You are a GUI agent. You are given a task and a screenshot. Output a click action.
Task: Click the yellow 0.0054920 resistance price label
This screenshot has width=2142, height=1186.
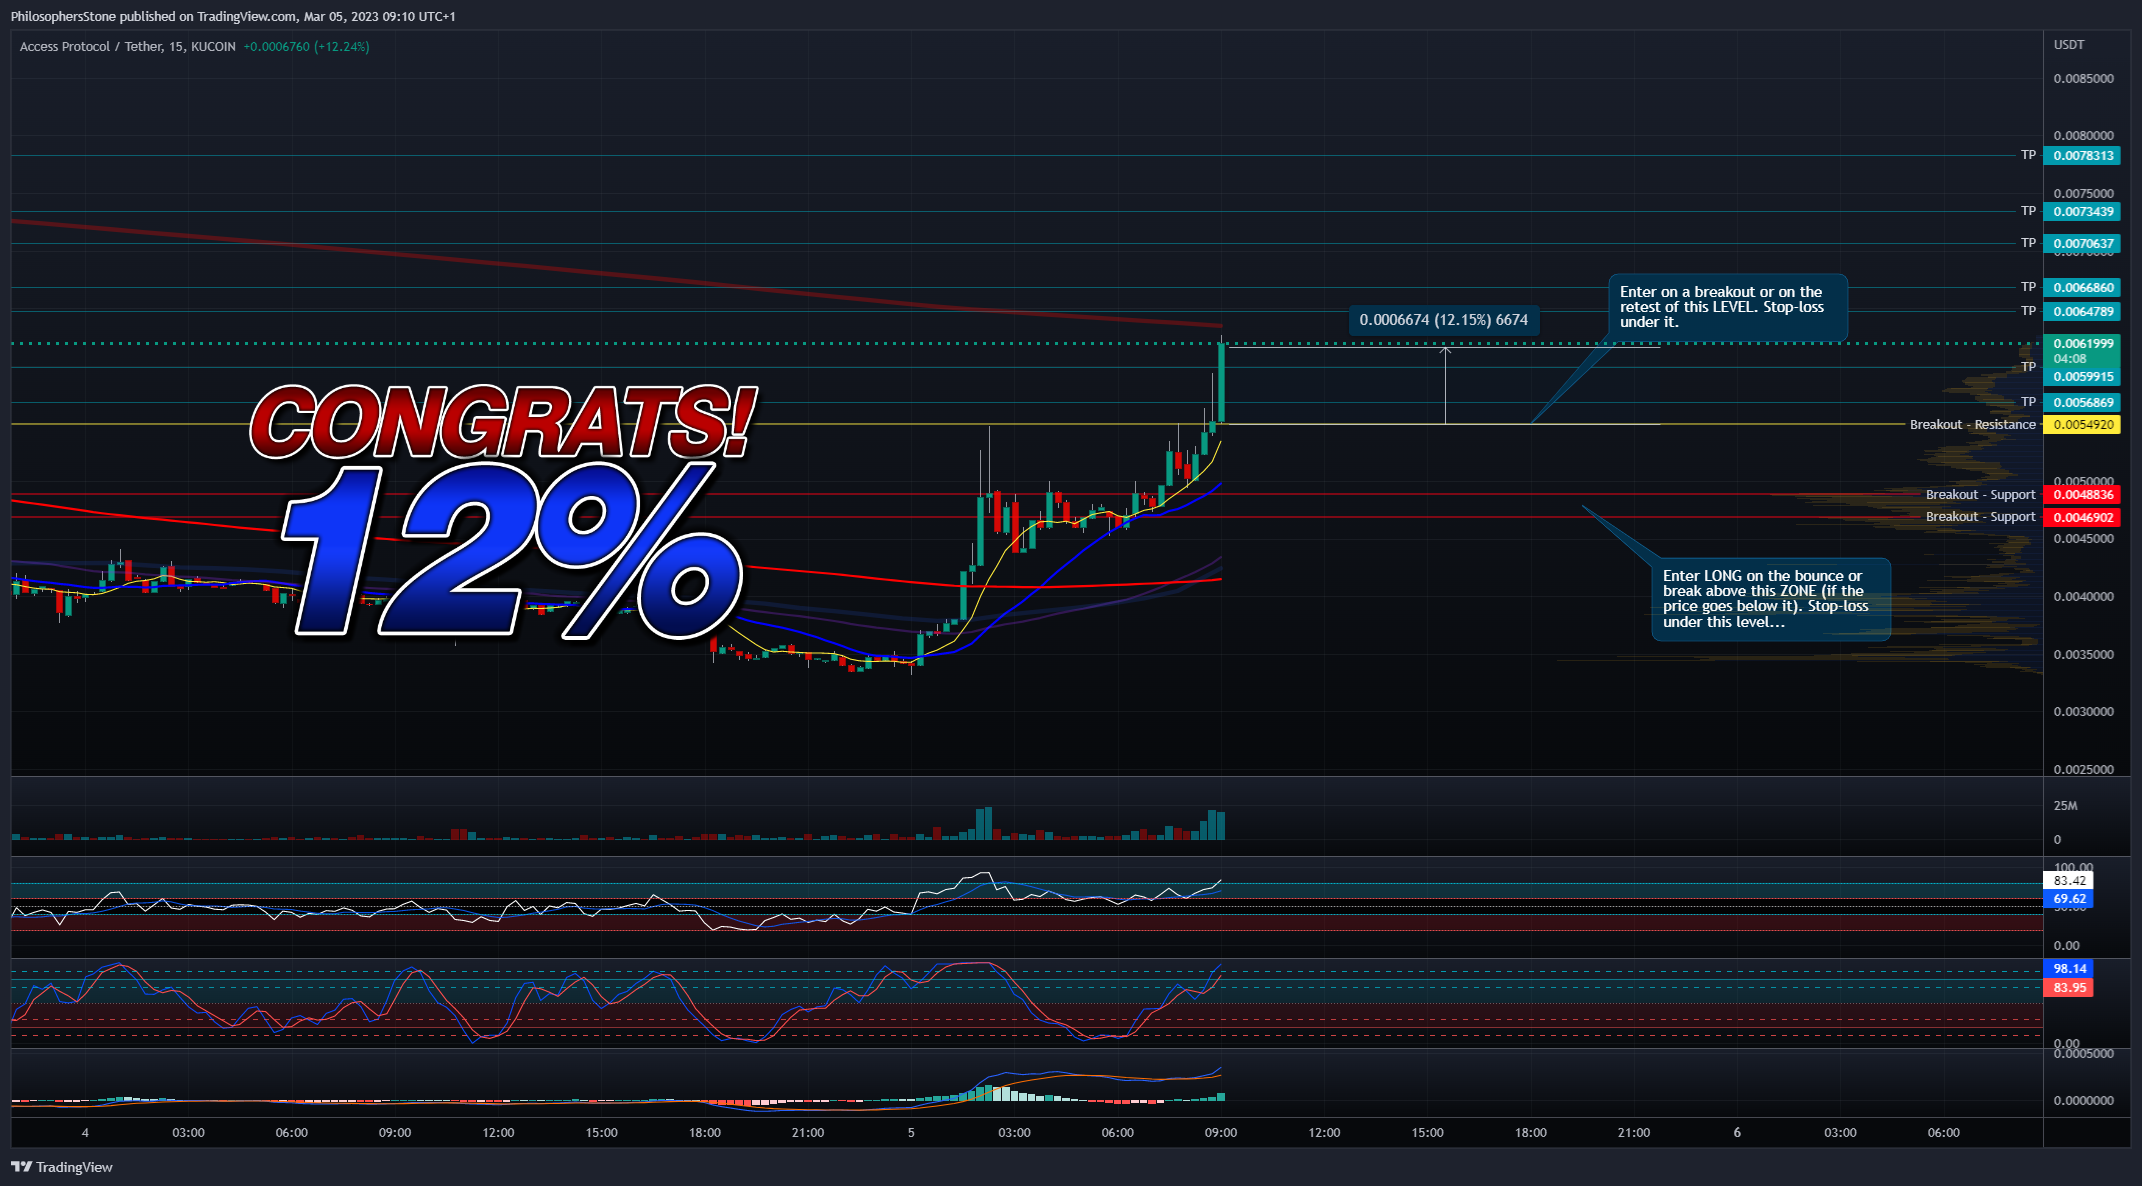point(2083,424)
